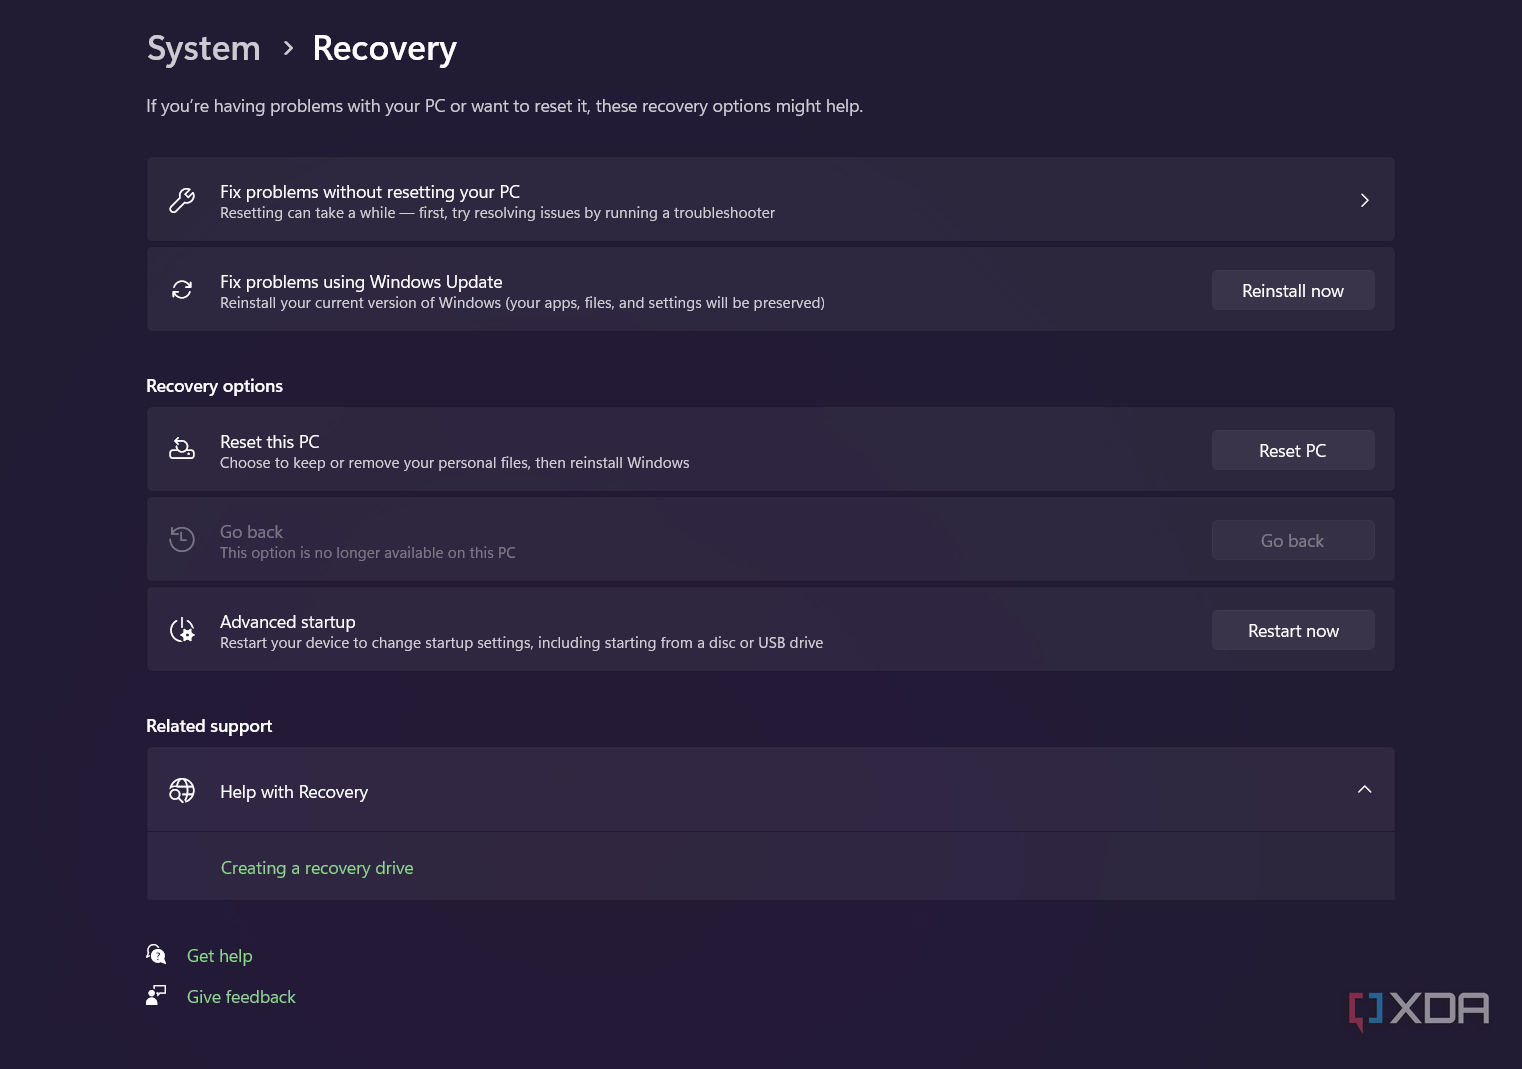Click the 'Resetting can take a while' description
This screenshot has width=1522, height=1069.
point(498,213)
